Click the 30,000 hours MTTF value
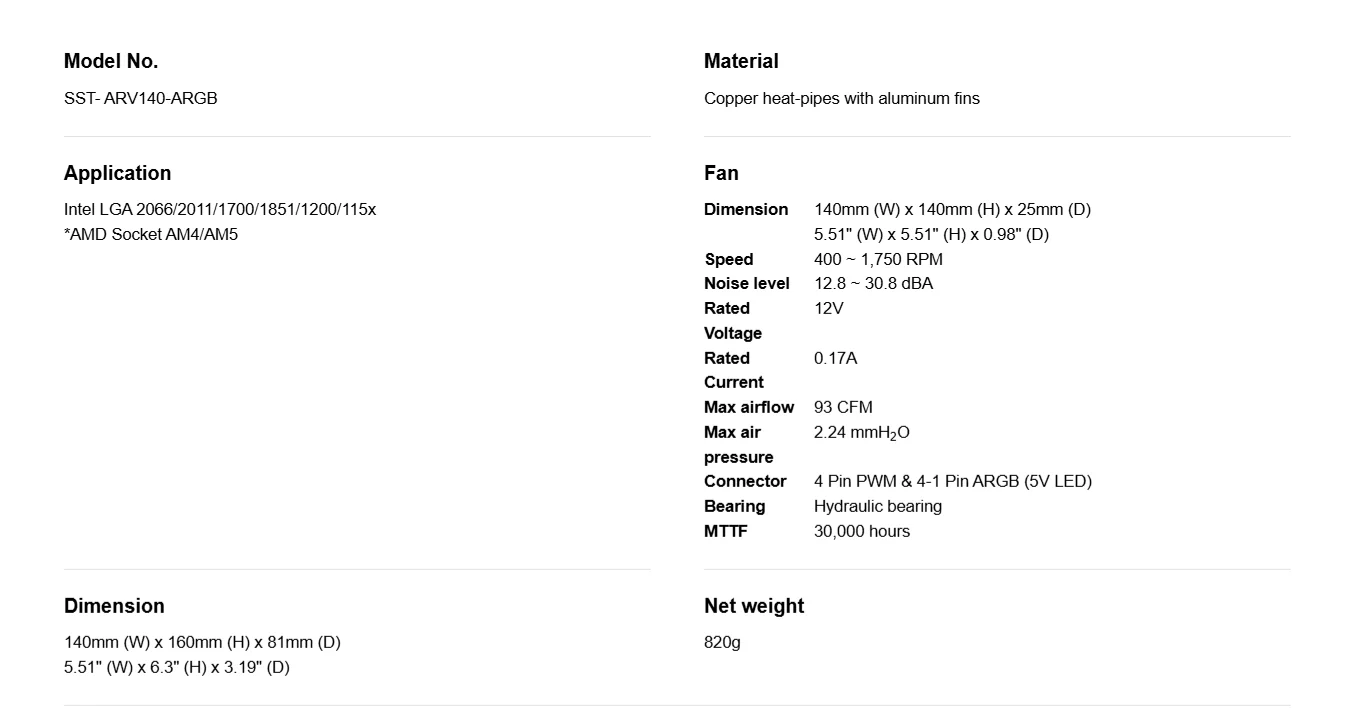1352x708 pixels. pos(862,531)
